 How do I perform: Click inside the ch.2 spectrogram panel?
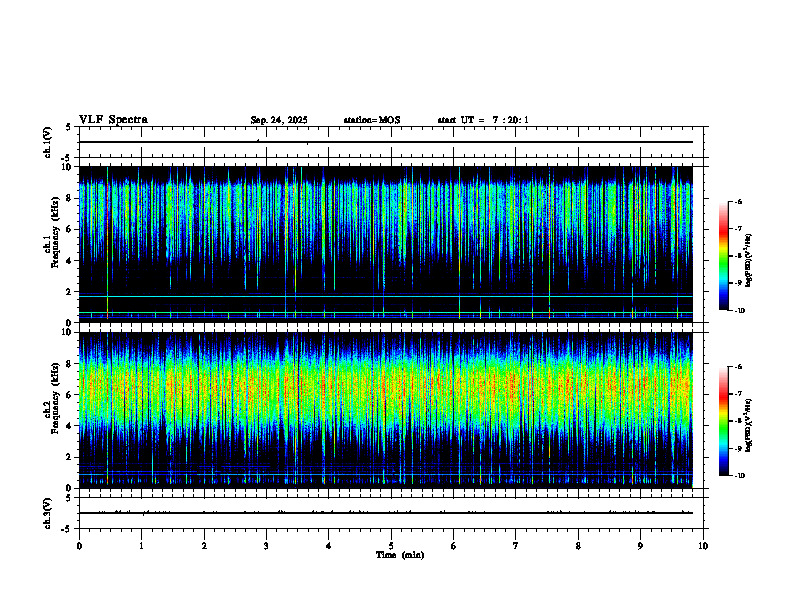[x=385, y=410]
